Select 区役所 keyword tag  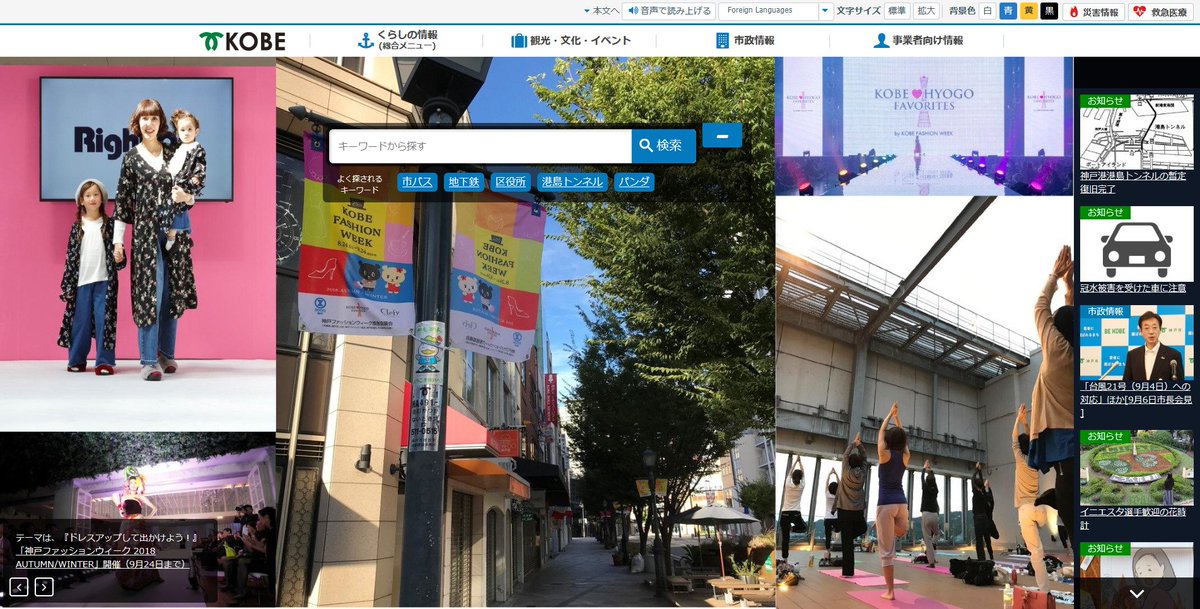(x=510, y=182)
